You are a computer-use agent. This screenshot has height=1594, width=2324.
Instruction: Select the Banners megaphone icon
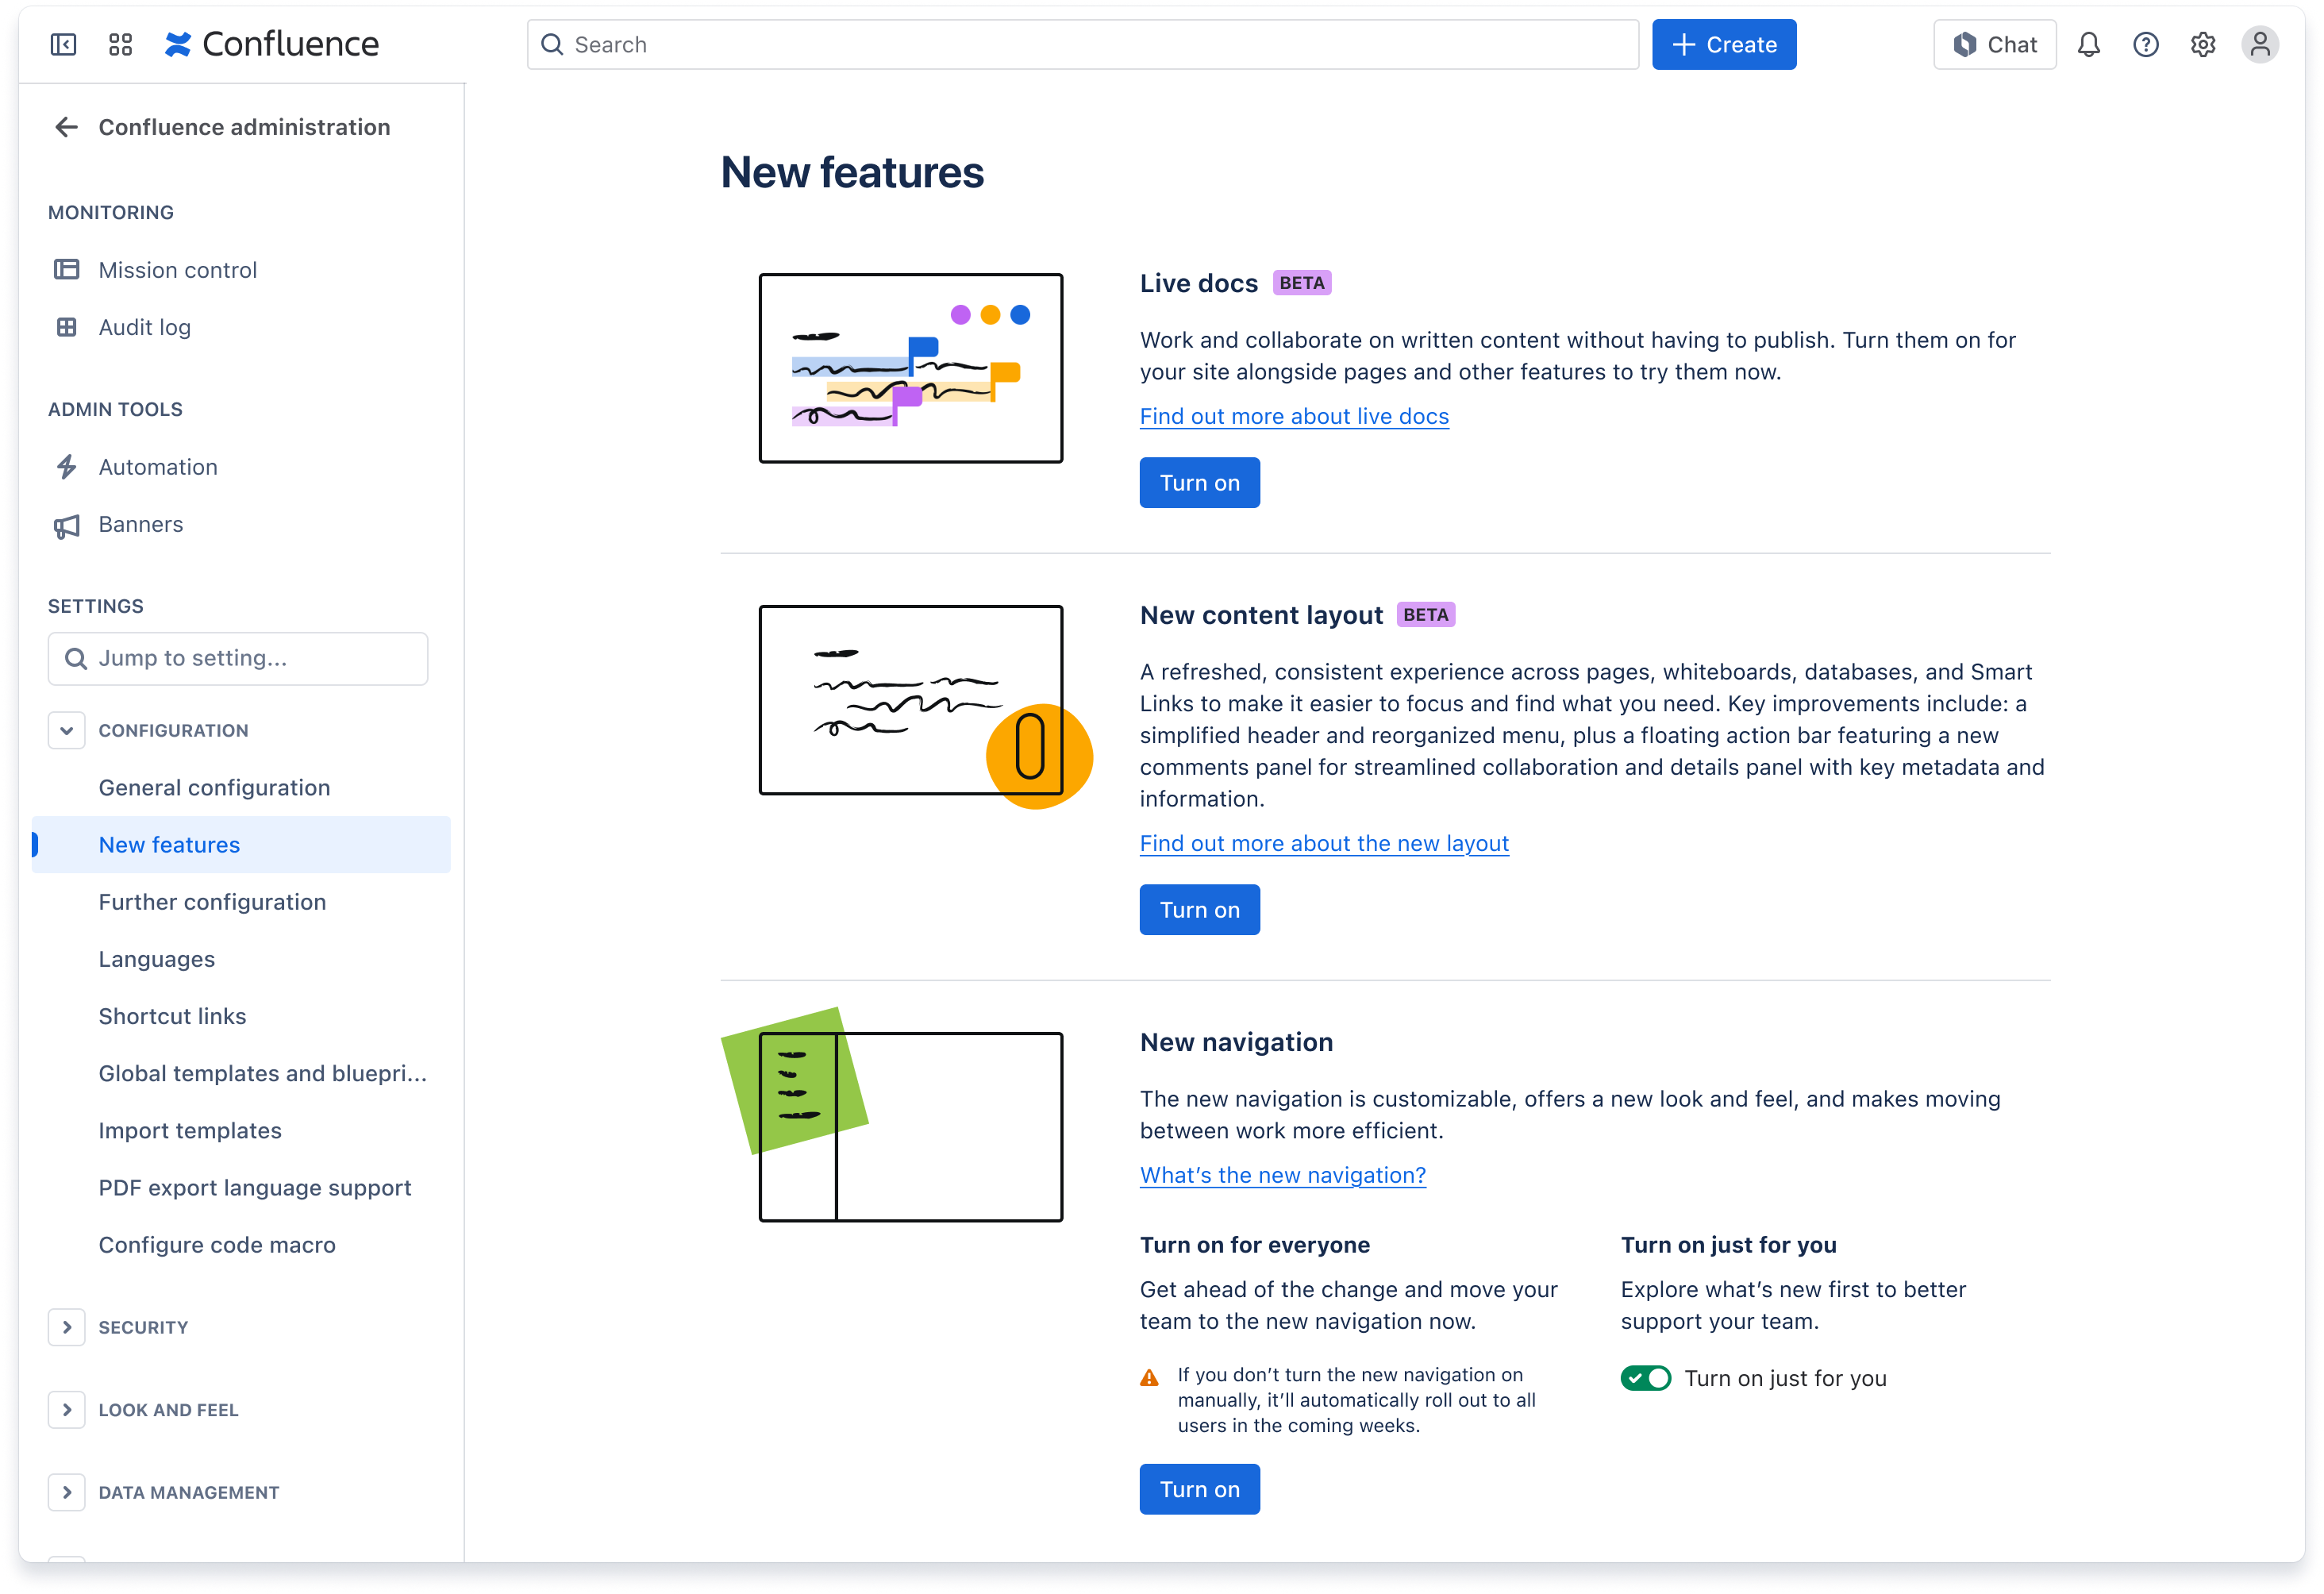[67, 524]
